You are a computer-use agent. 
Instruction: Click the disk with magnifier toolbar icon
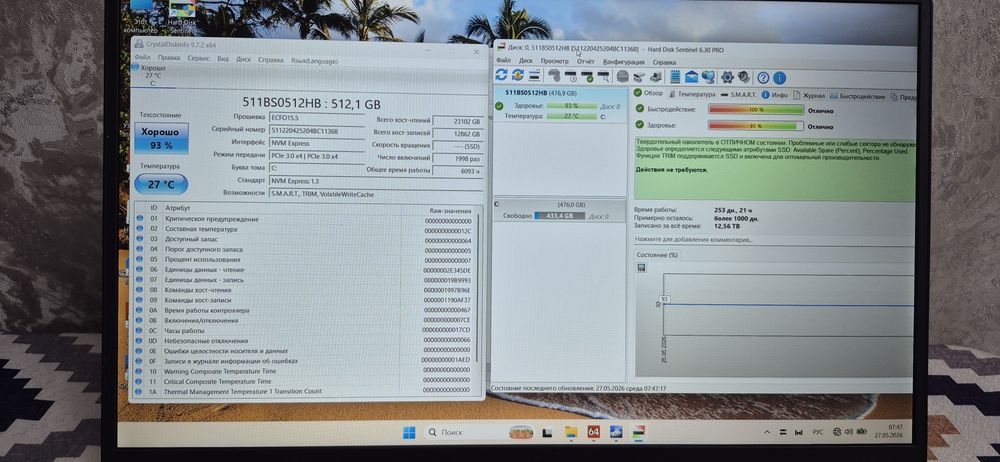tap(603, 77)
